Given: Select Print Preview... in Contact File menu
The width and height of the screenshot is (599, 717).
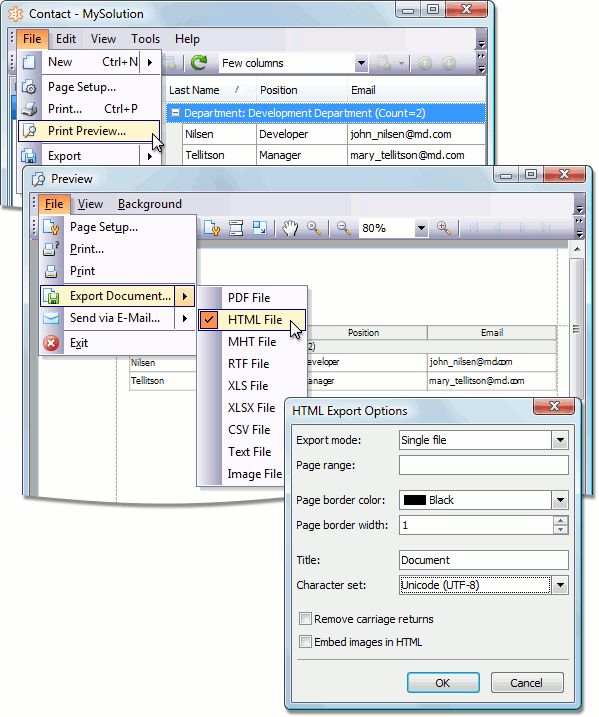Looking at the screenshot, I should [89, 131].
